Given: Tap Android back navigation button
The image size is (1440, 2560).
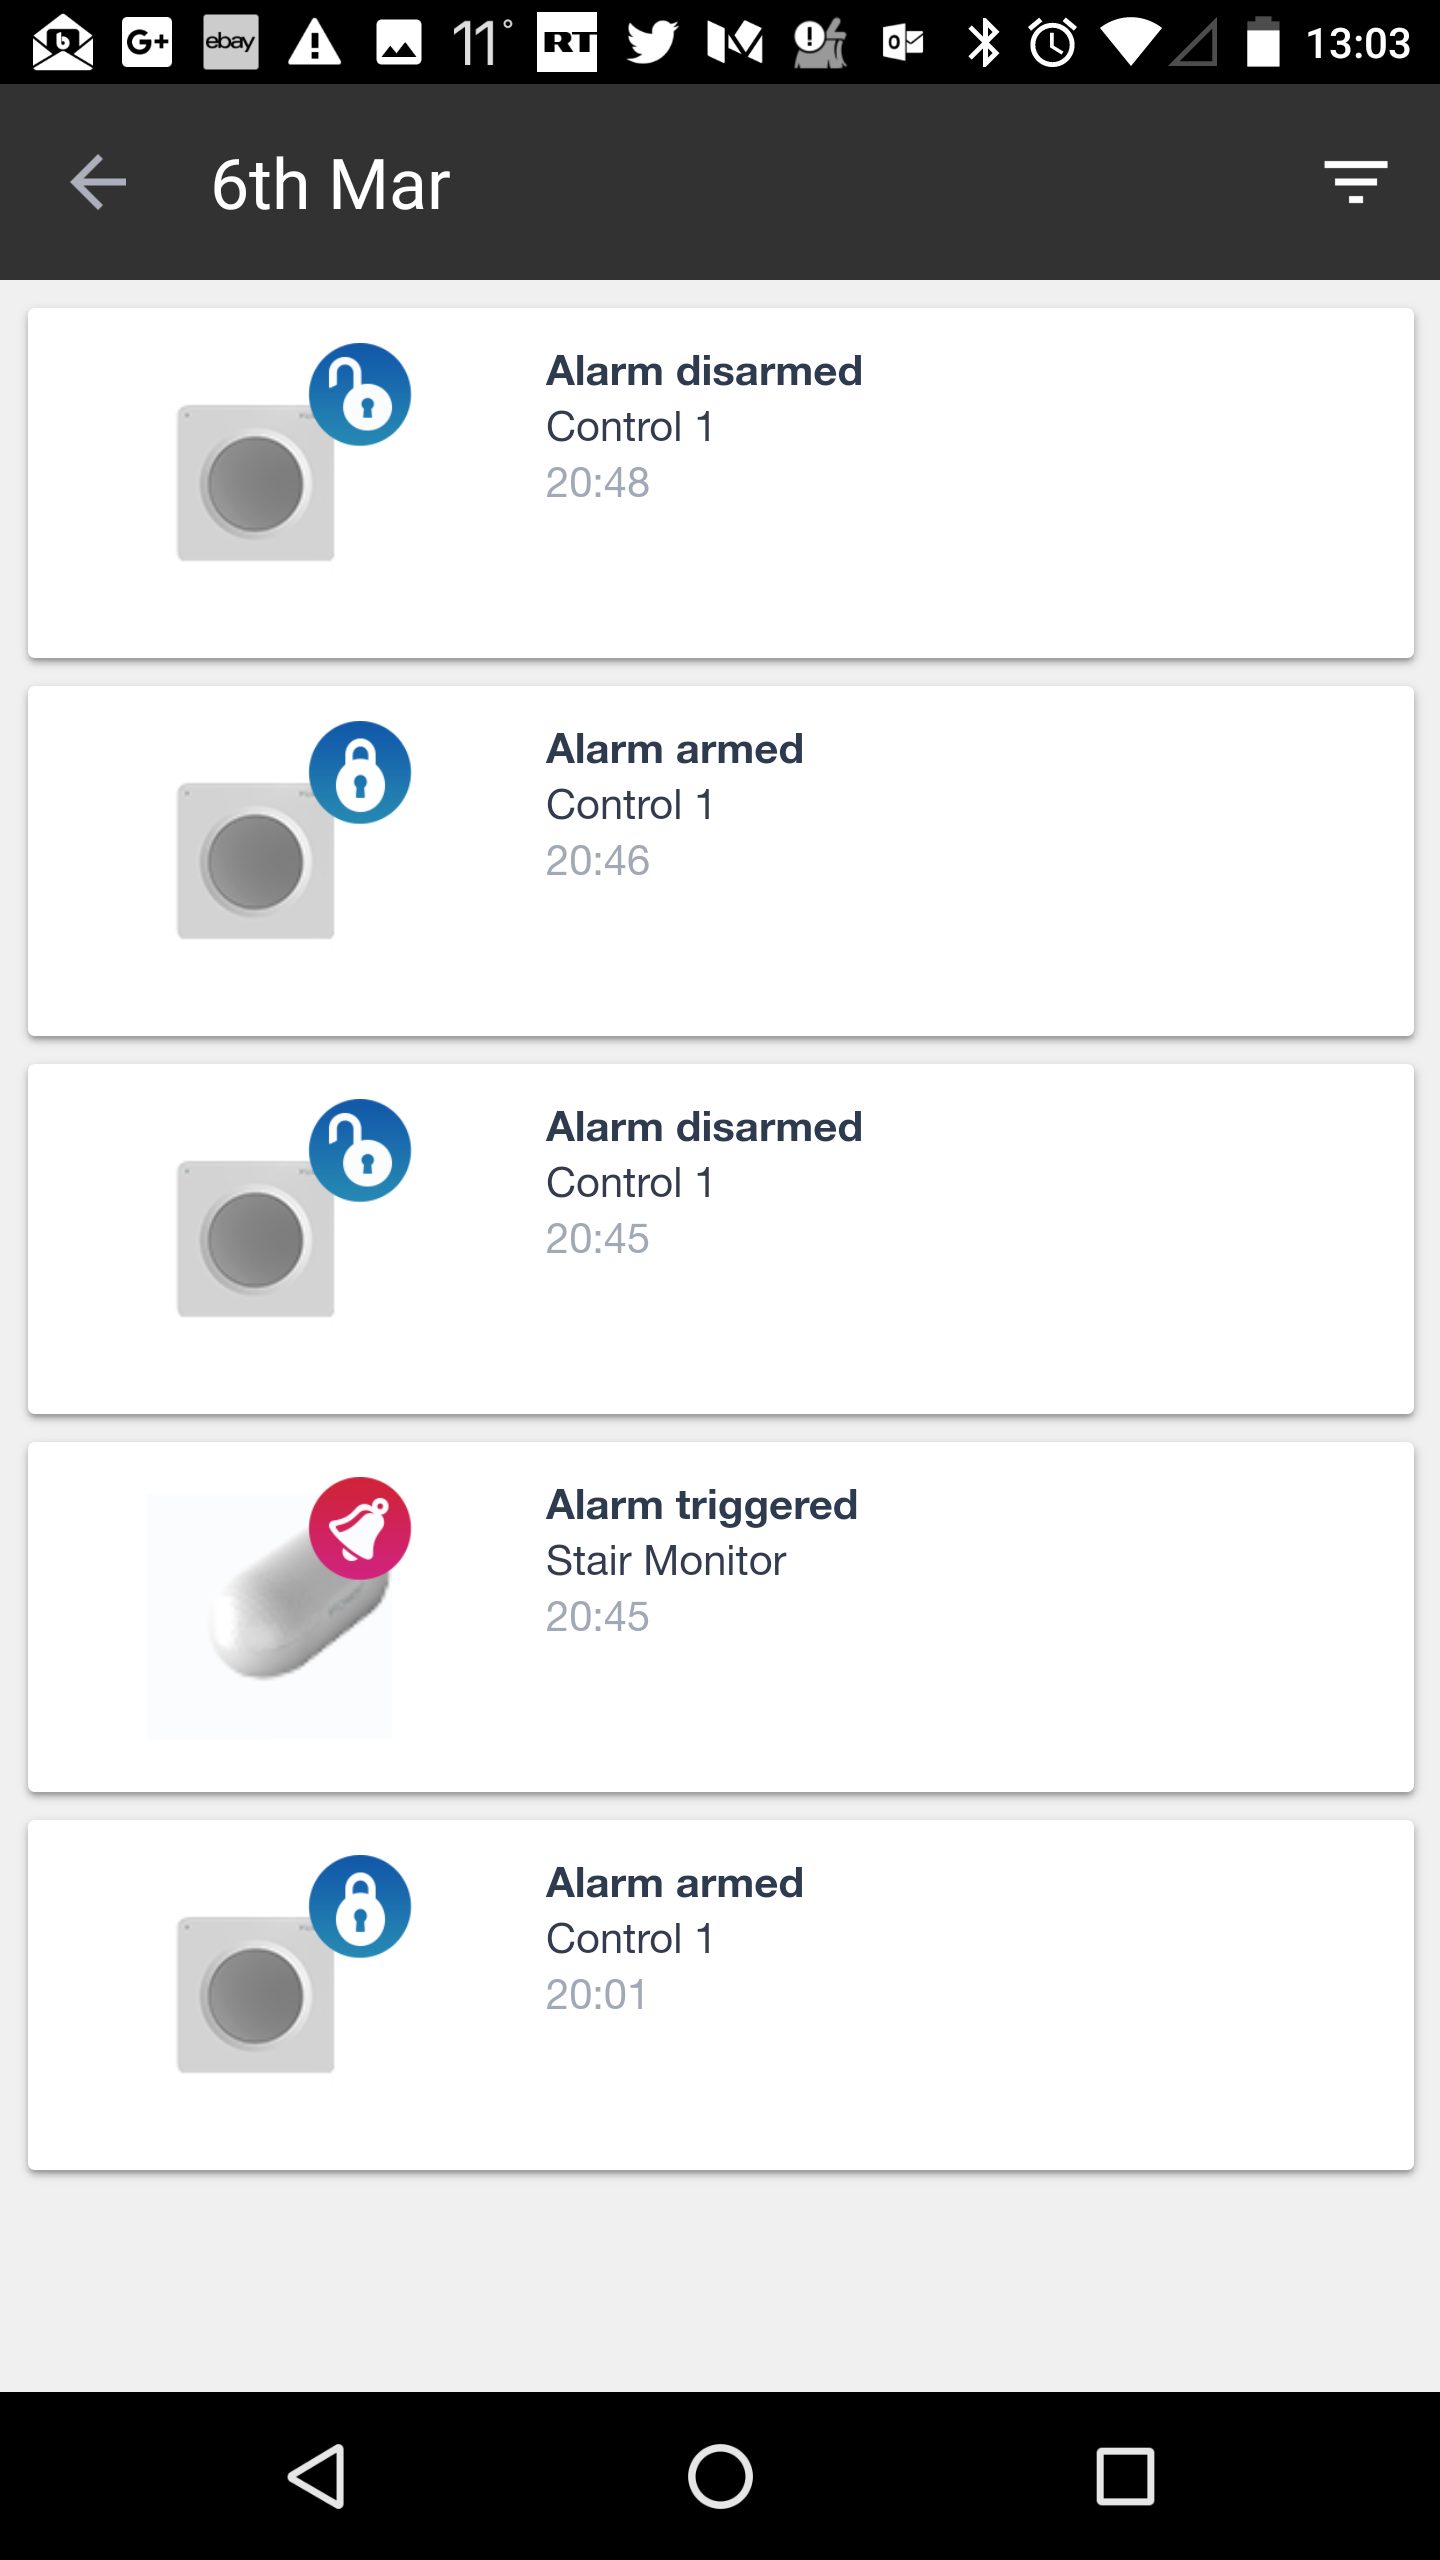Looking at the screenshot, I should [x=317, y=2476].
